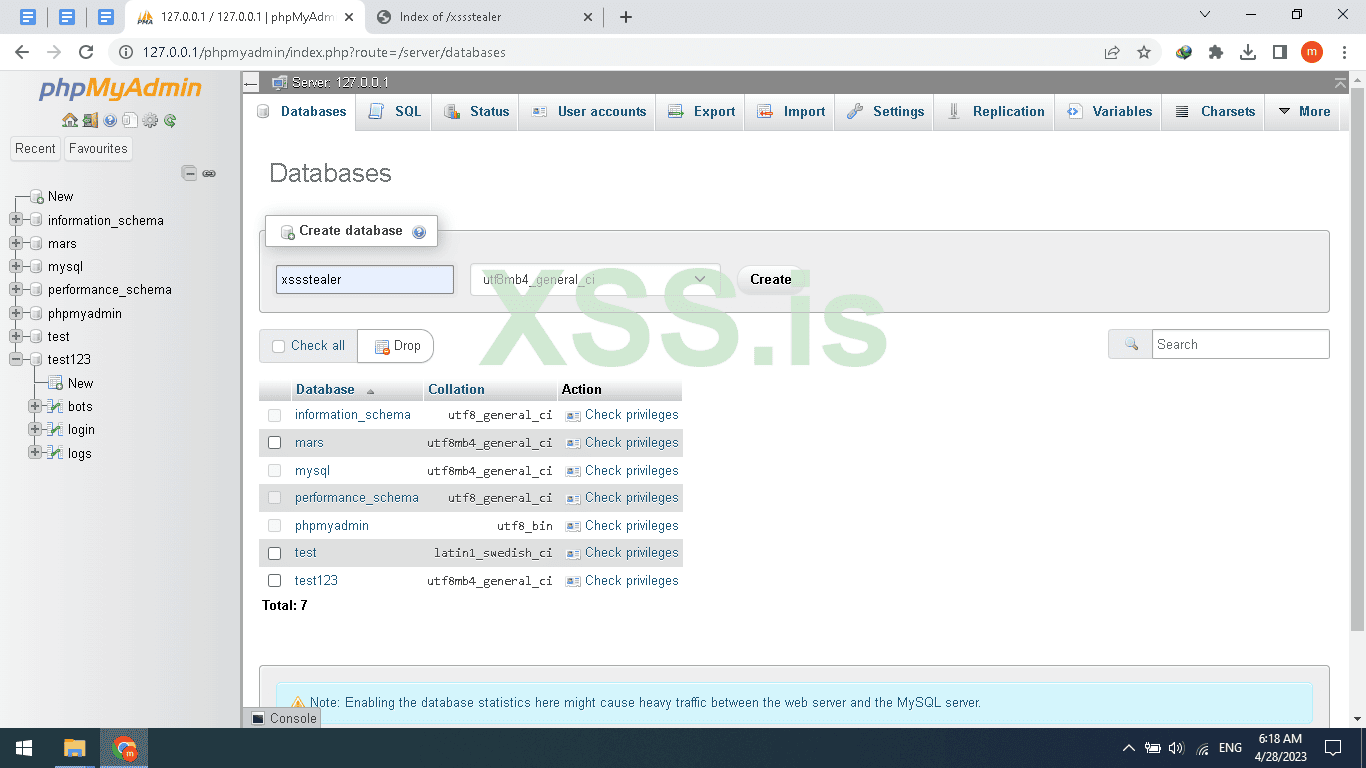Open the User accounts tab
This screenshot has width=1366, height=768.
pyautogui.click(x=588, y=112)
